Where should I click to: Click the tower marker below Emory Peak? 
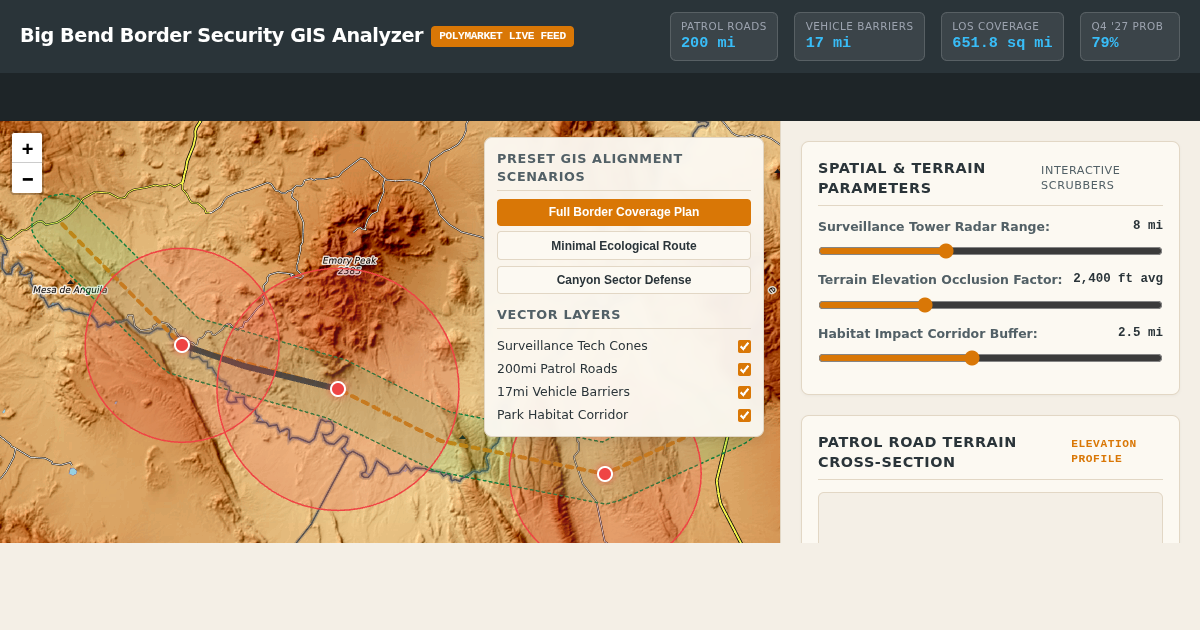[x=338, y=389]
